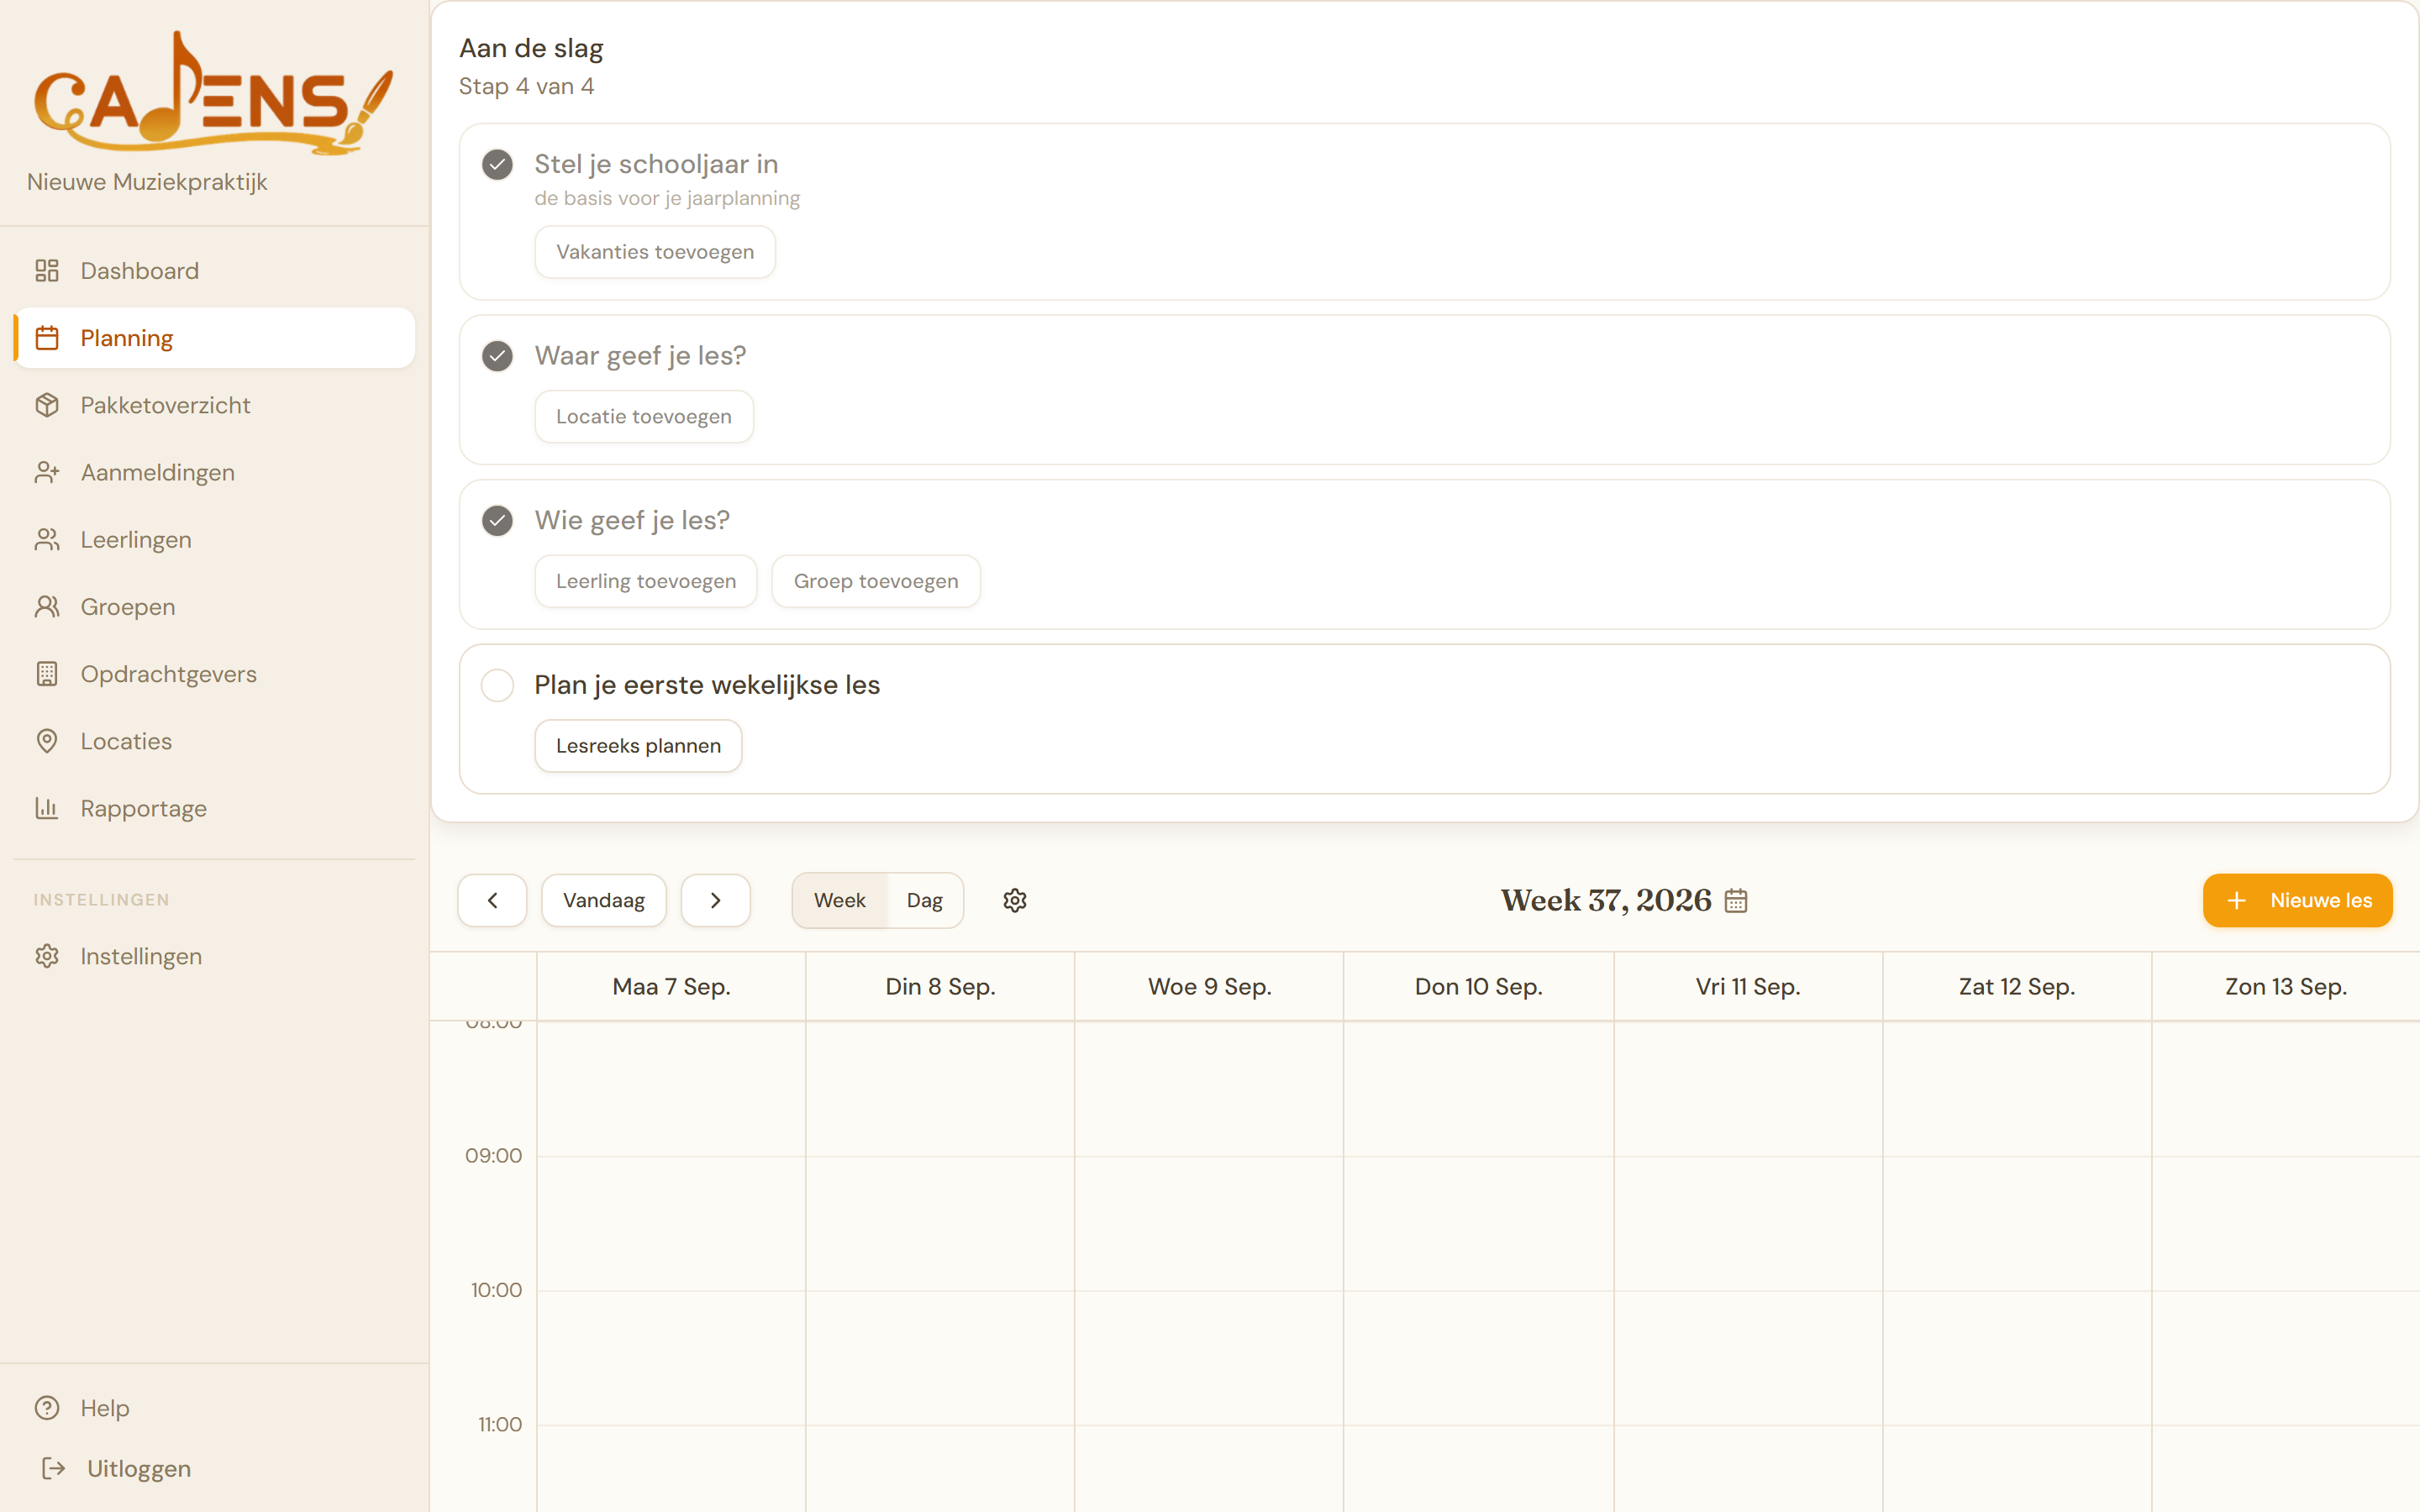The image size is (2420, 1512).
Task: Click the Planning calendar icon in sidebar
Action: [x=47, y=338]
